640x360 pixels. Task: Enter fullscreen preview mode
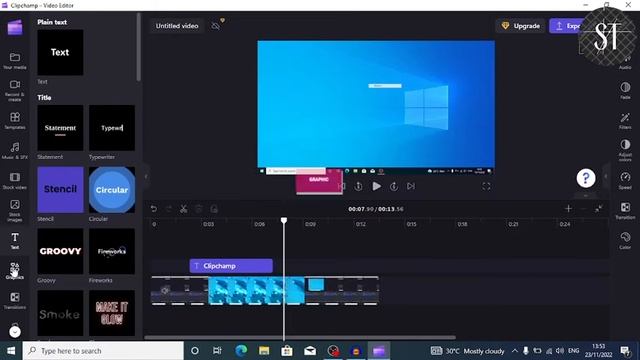coord(486,186)
